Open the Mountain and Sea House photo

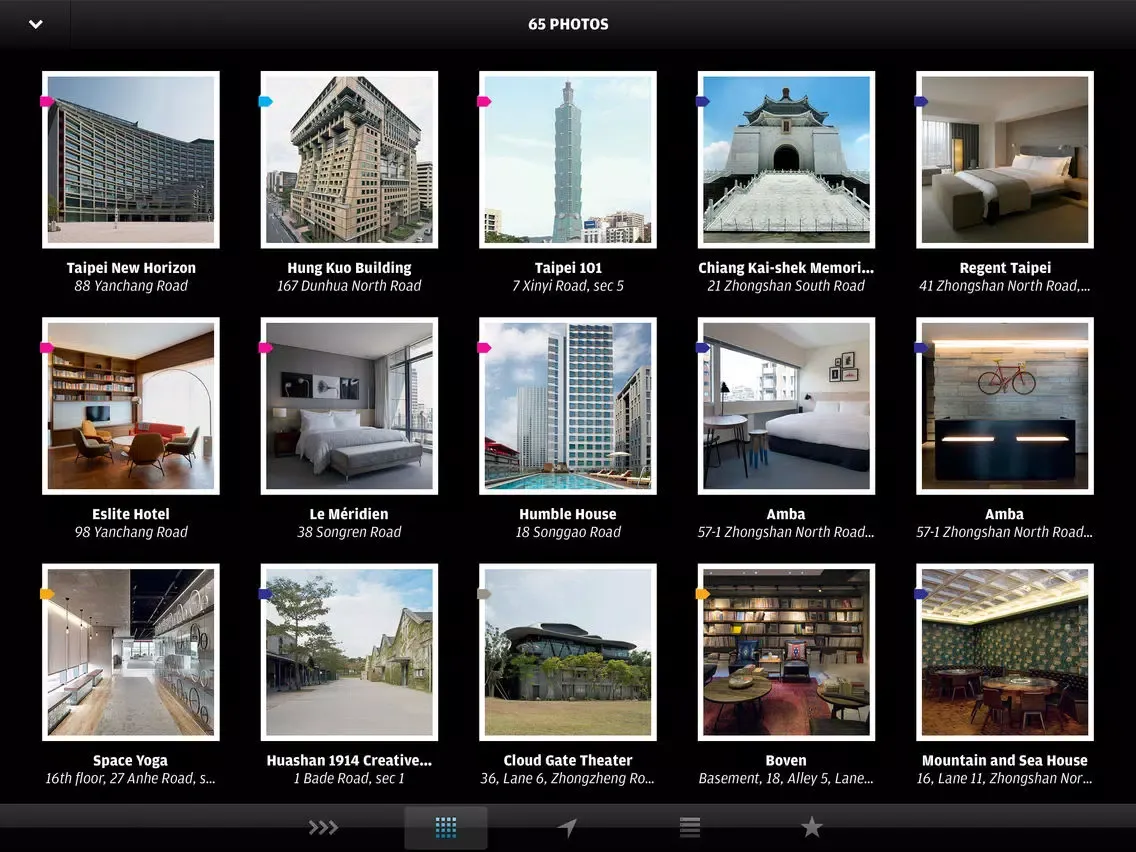point(1005,652)
